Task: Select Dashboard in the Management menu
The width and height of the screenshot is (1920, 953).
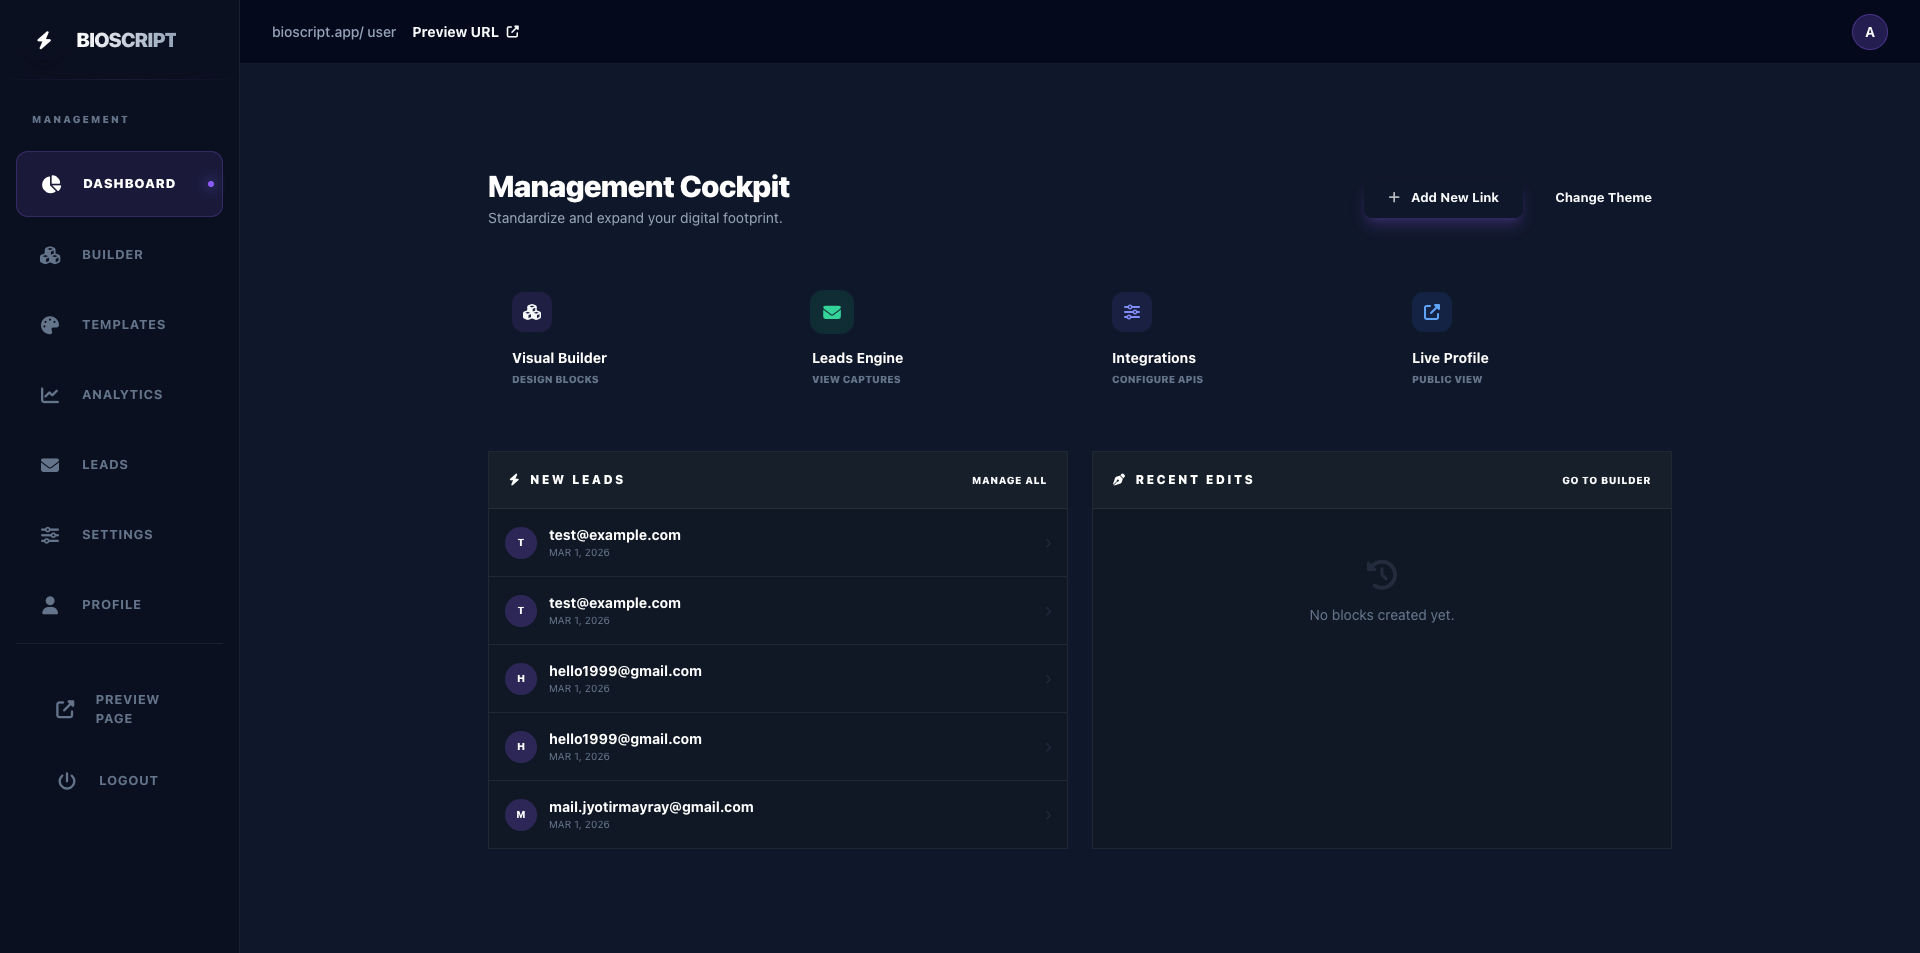Action: pyautogui.click(x=119, y=183)
